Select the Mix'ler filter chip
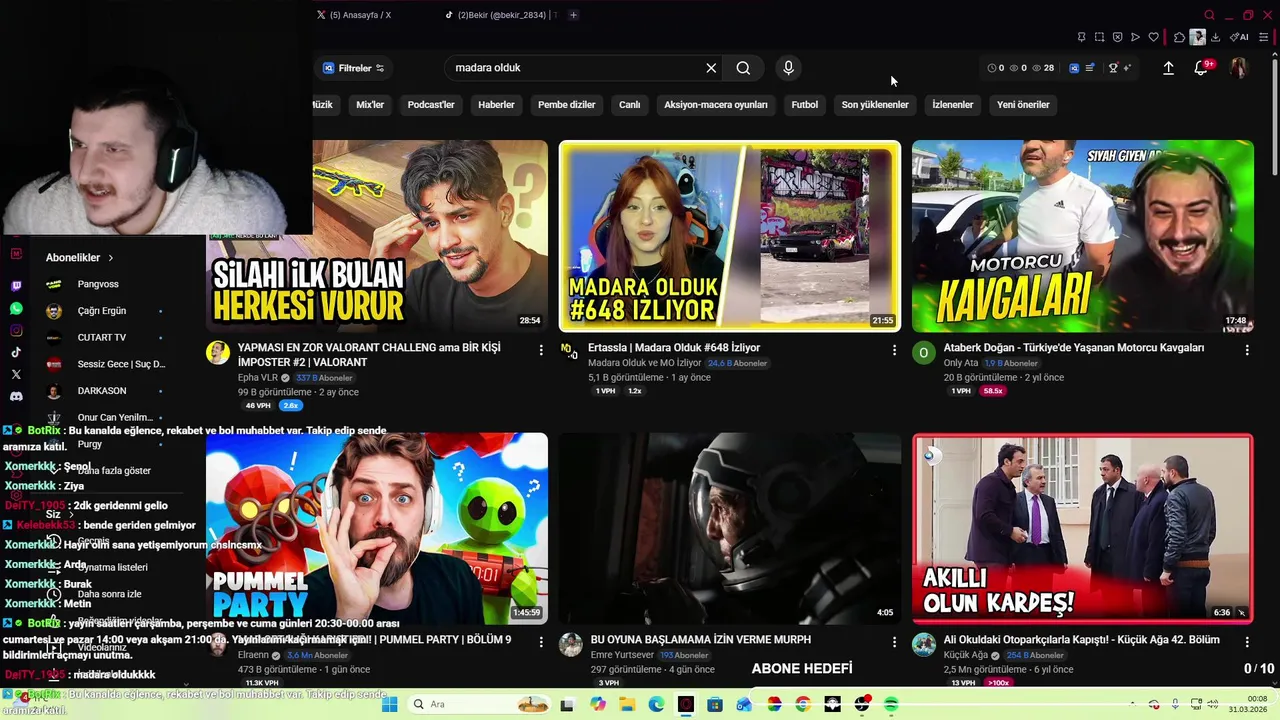This screenshot has width=1280, height=720. [x=370, y=105]
